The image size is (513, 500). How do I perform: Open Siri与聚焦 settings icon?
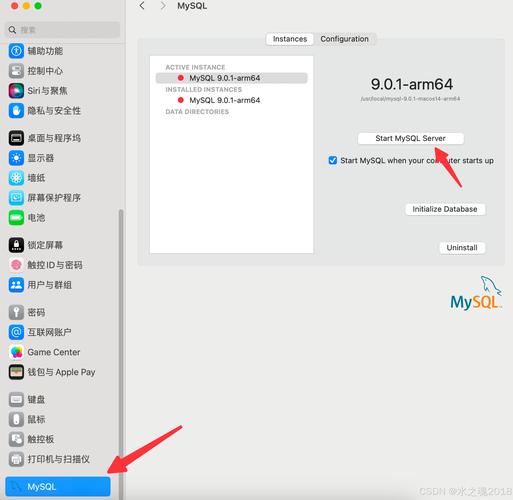click(x=16, y=91)
